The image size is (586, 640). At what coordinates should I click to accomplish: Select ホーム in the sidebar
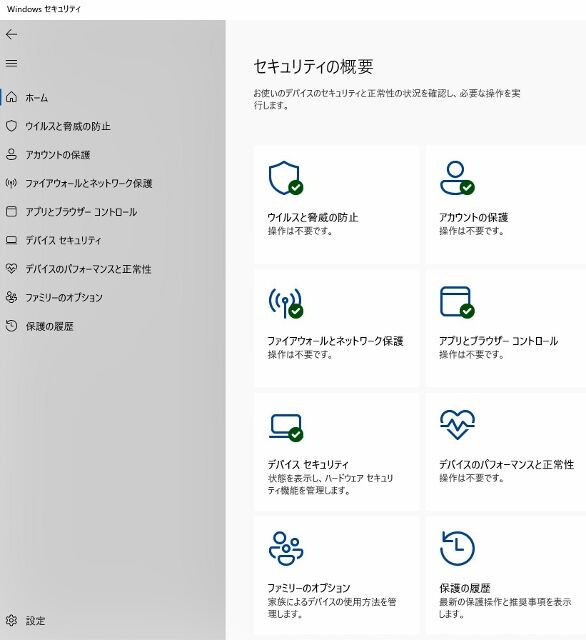tap(37, 98)
